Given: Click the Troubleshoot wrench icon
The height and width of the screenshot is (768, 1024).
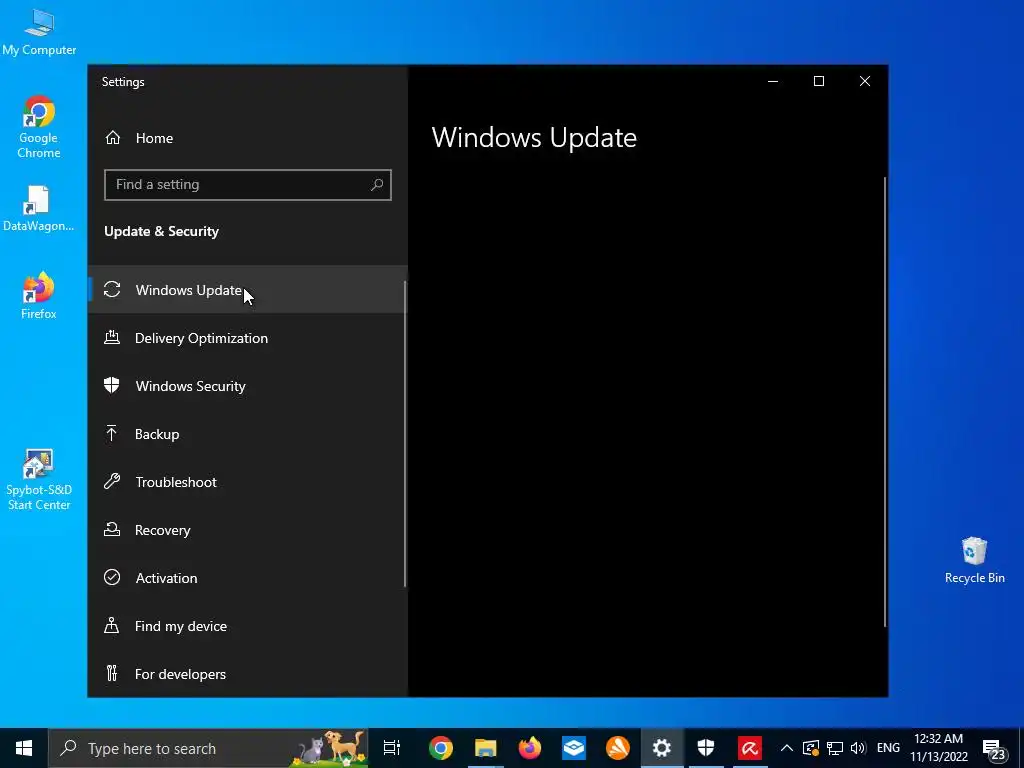Looking at the screenshot, I should tap(112, 481).
